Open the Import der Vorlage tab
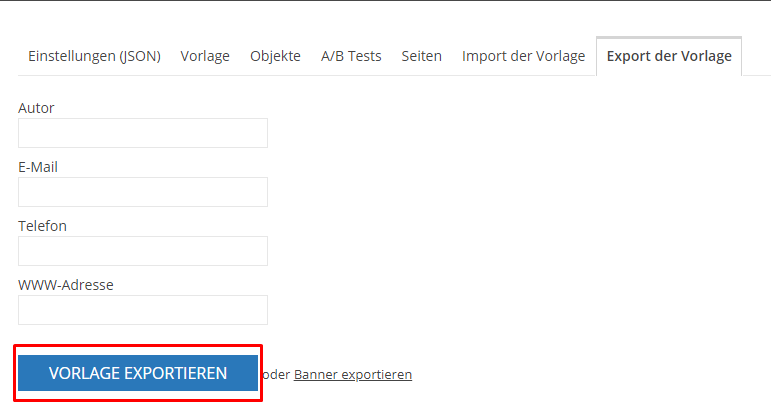 click(524, 56)
